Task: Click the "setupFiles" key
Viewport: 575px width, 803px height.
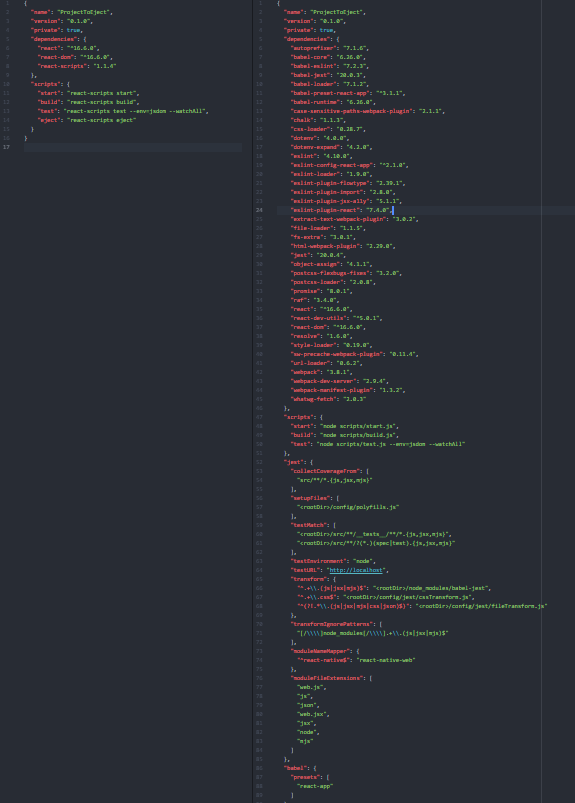Action: [x=311, y=498]
